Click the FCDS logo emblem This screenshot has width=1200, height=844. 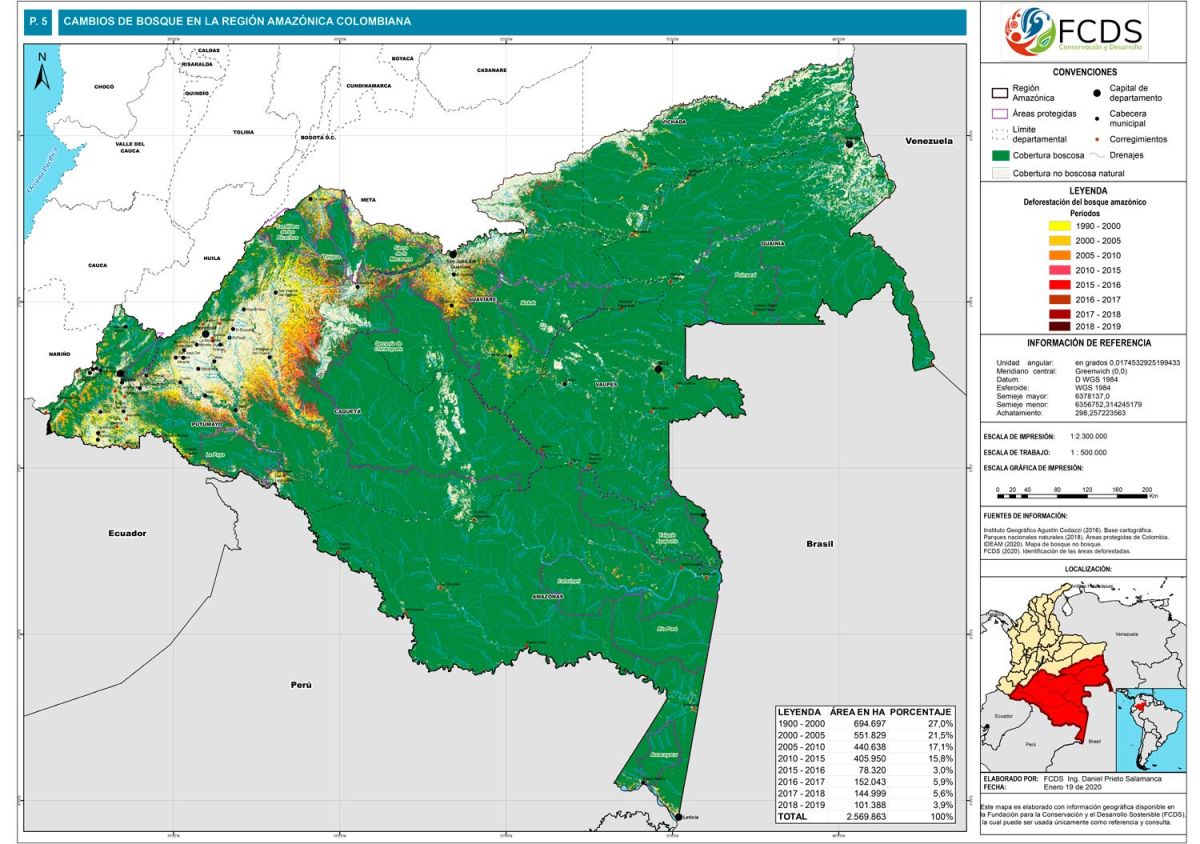(1030, 33)
